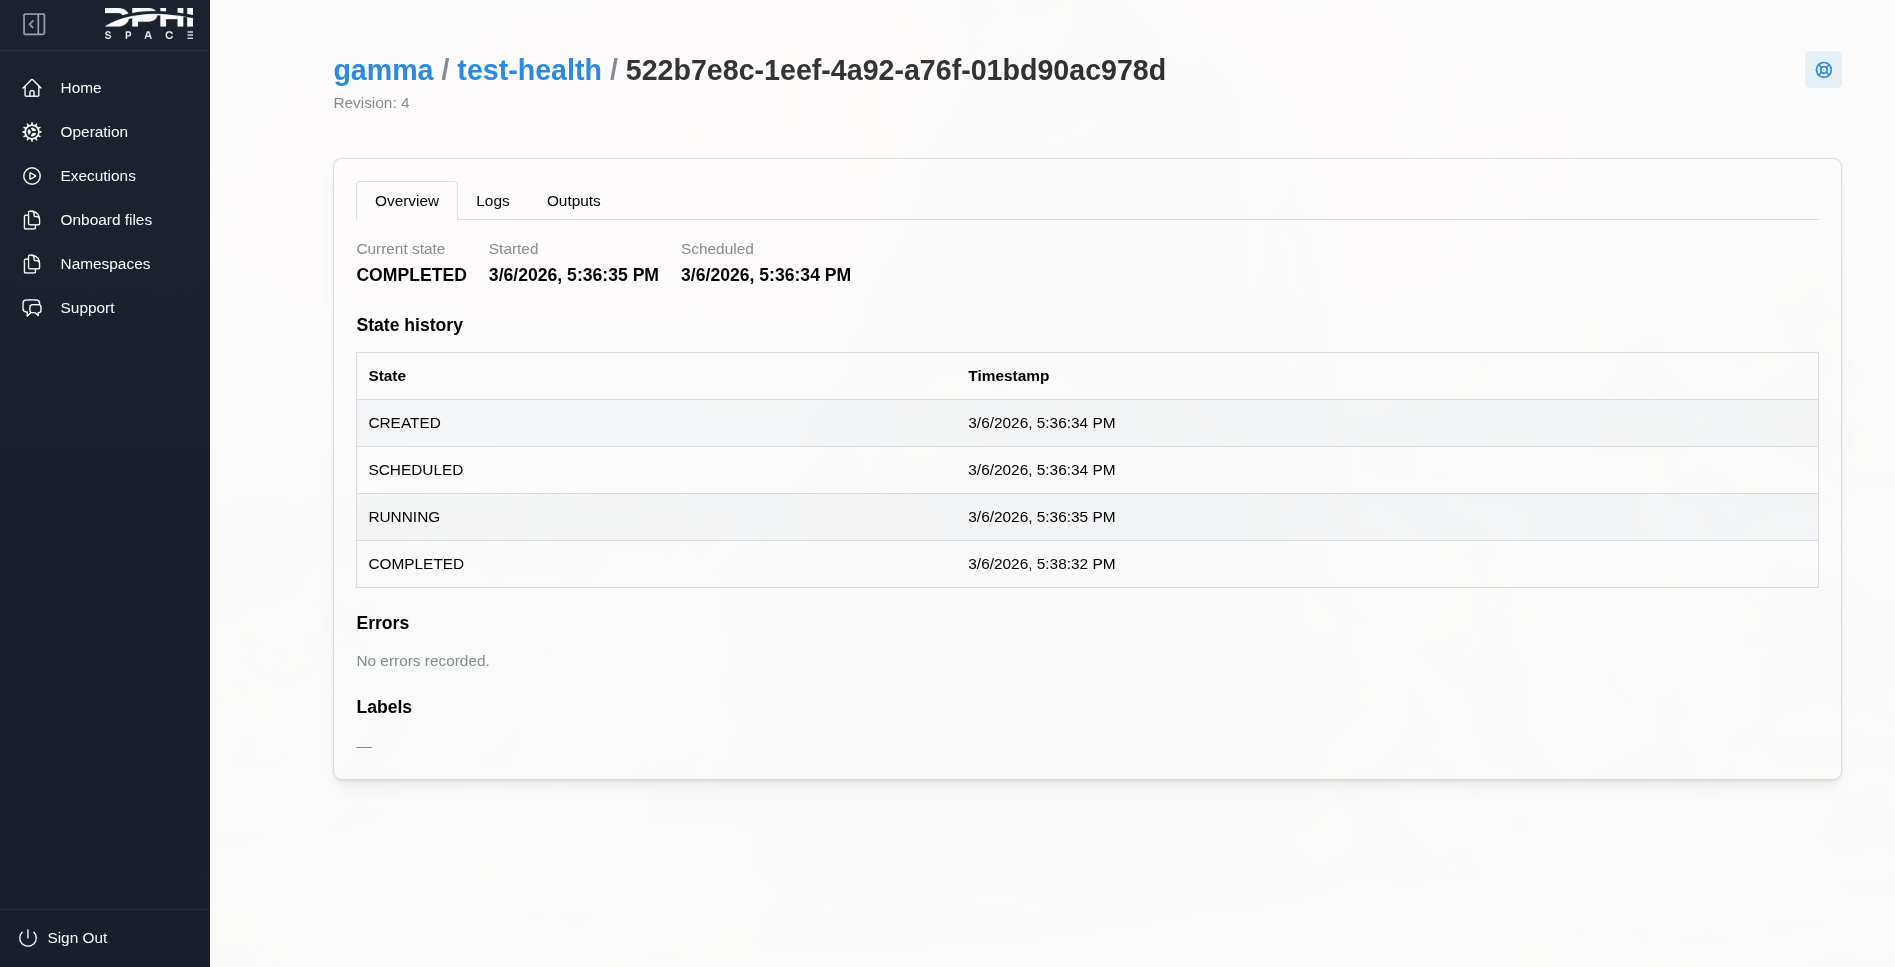Click the Sign Out power icon
The image size is (1895, 967).
[28, 938]
